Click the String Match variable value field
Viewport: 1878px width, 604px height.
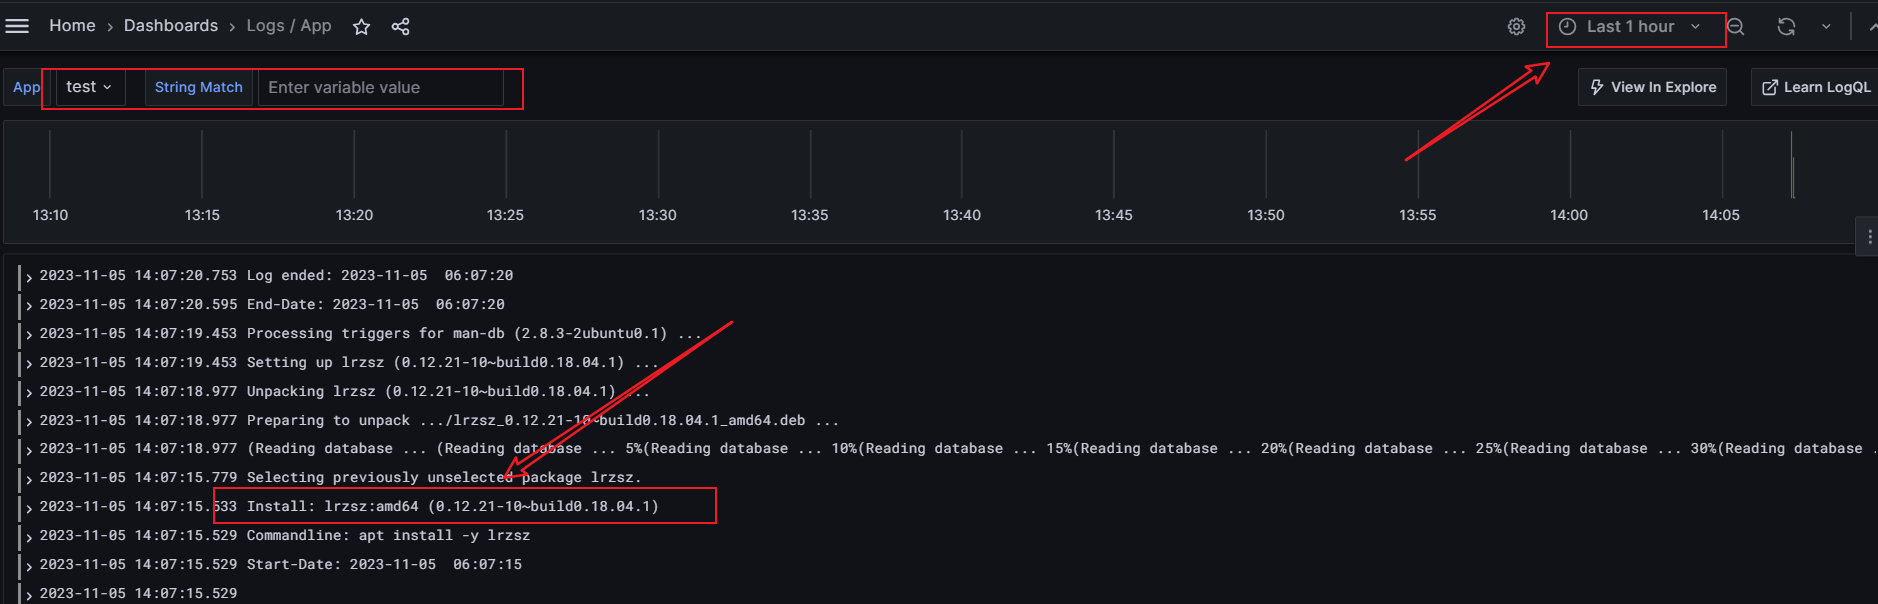point(380,87)
